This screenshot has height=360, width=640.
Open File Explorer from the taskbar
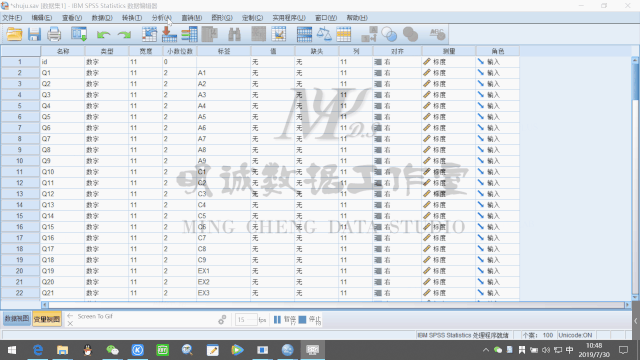pyautogui.click(x=62, y=350)
